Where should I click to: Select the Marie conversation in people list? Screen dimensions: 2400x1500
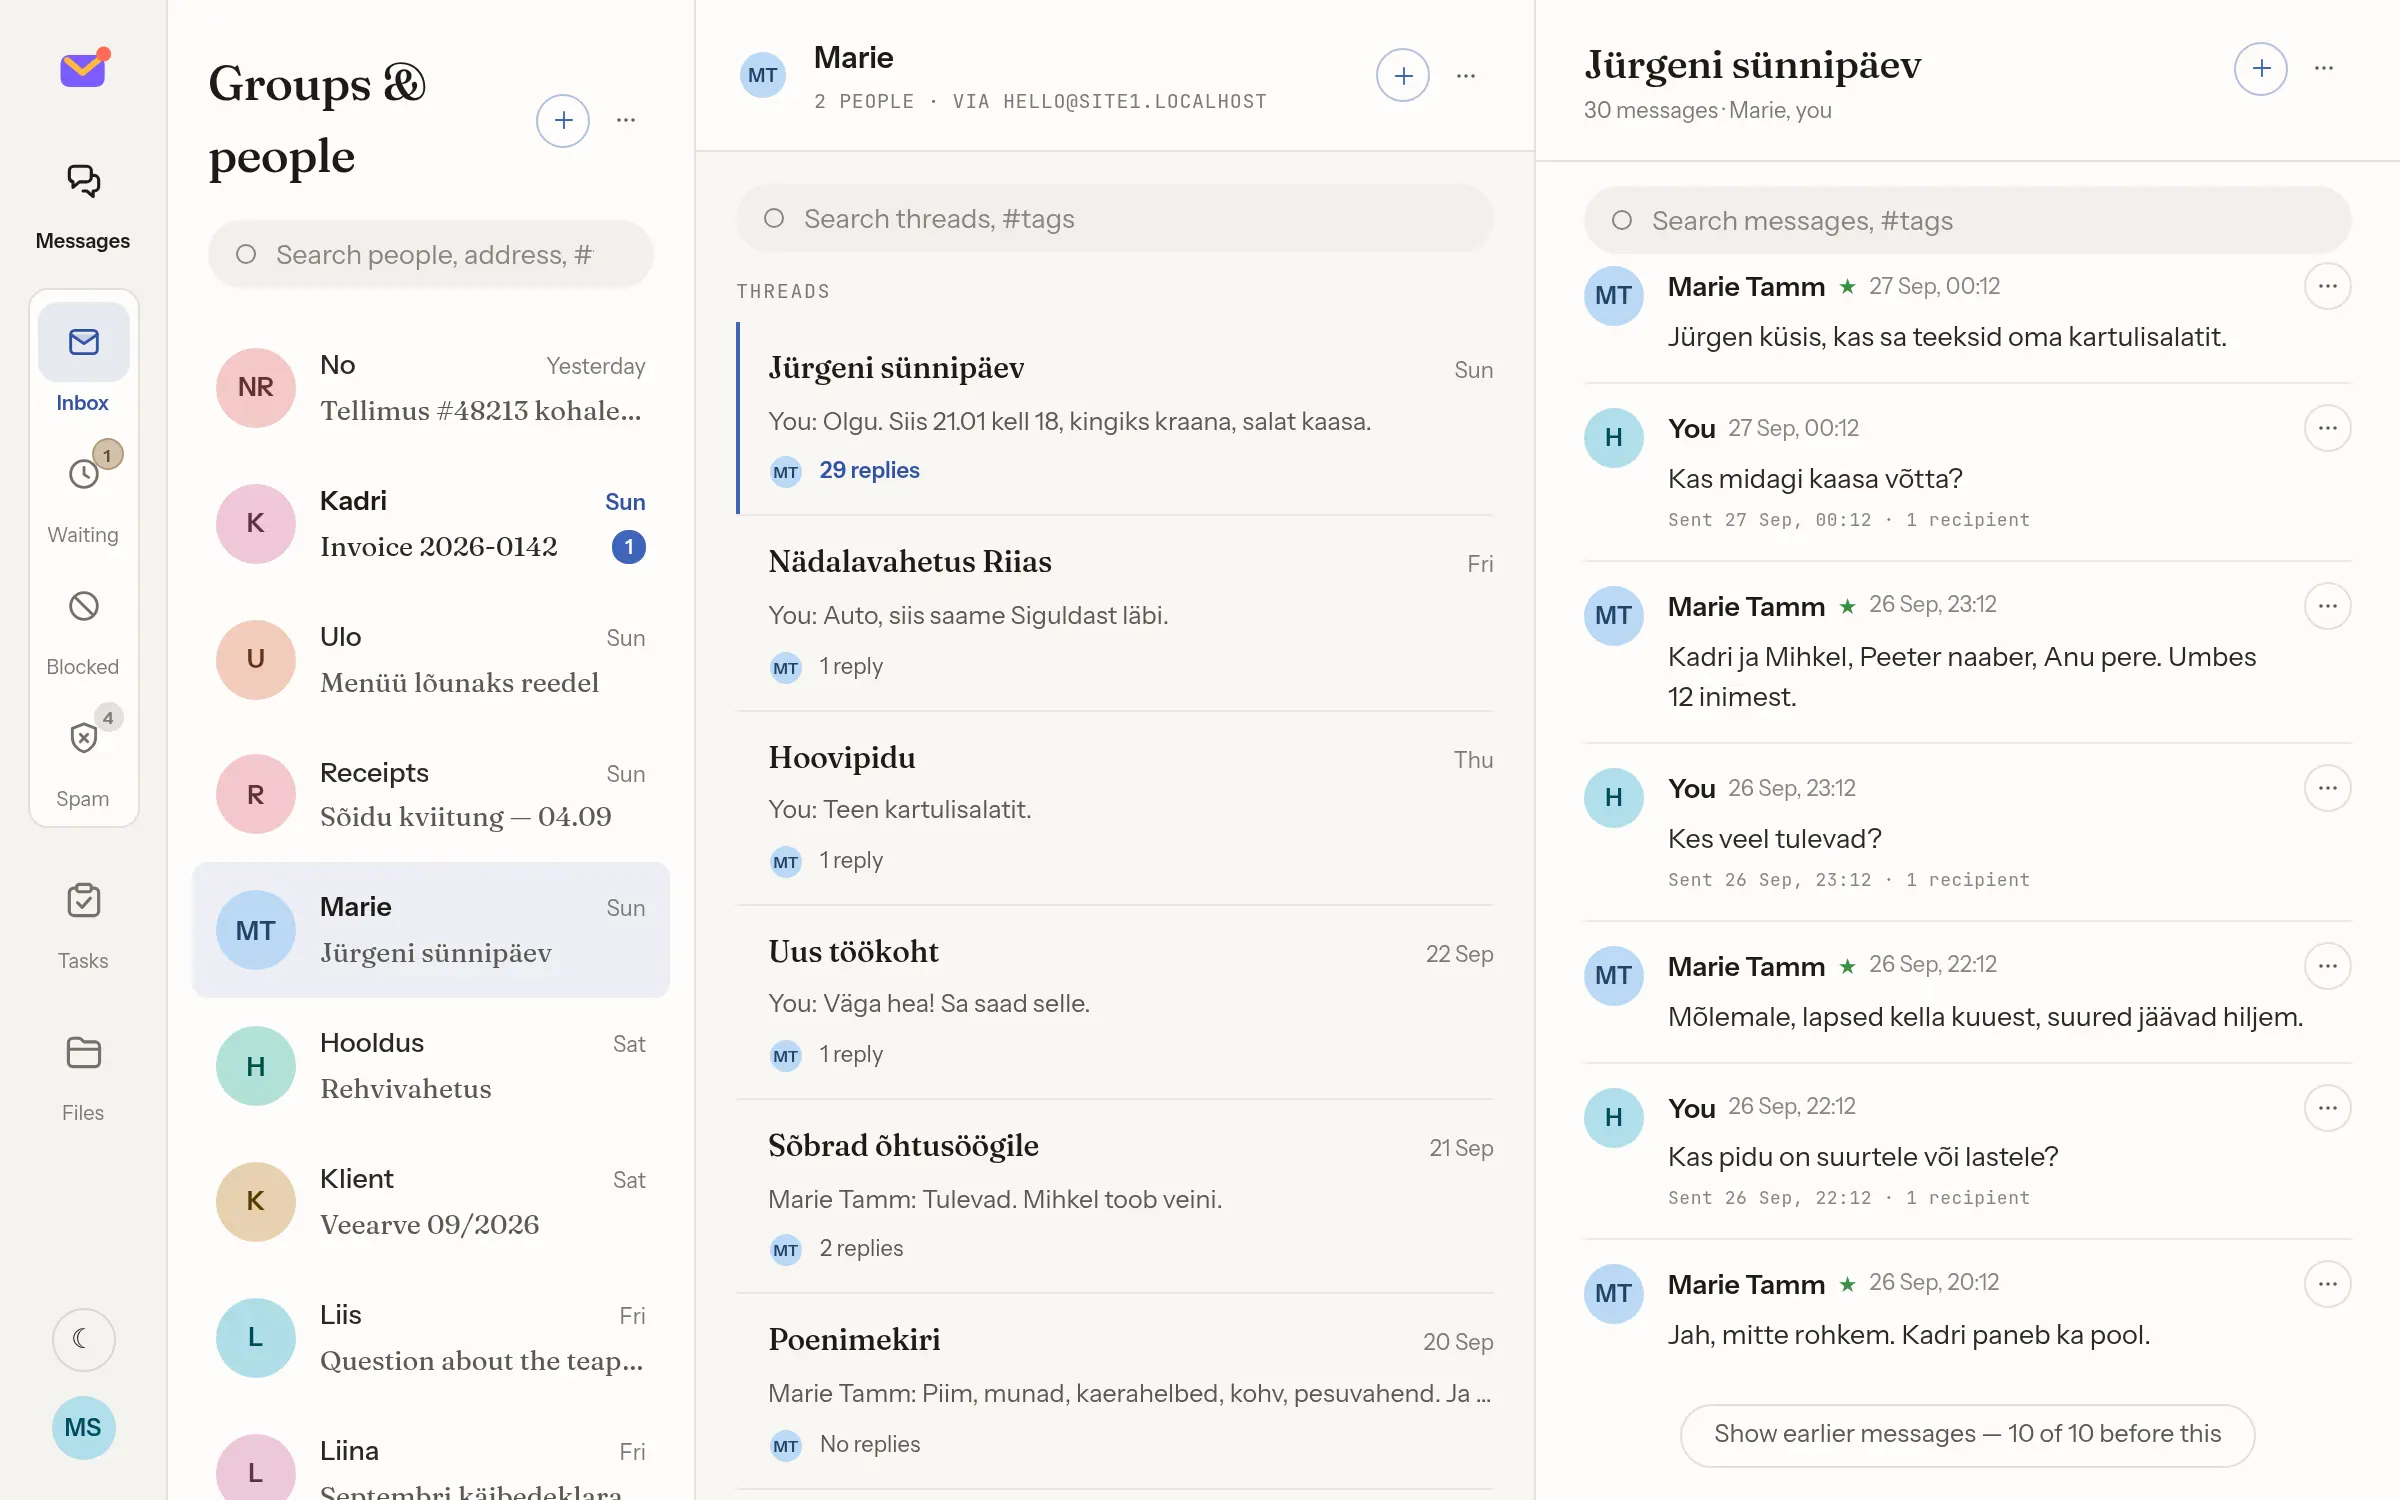tap(431, 930)
